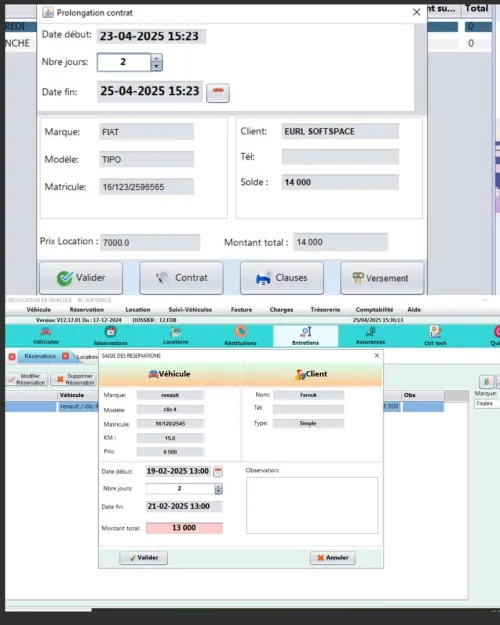Open the Versement payment button
The height and width of the screenshot is (625, 500).
click(382, 278)
